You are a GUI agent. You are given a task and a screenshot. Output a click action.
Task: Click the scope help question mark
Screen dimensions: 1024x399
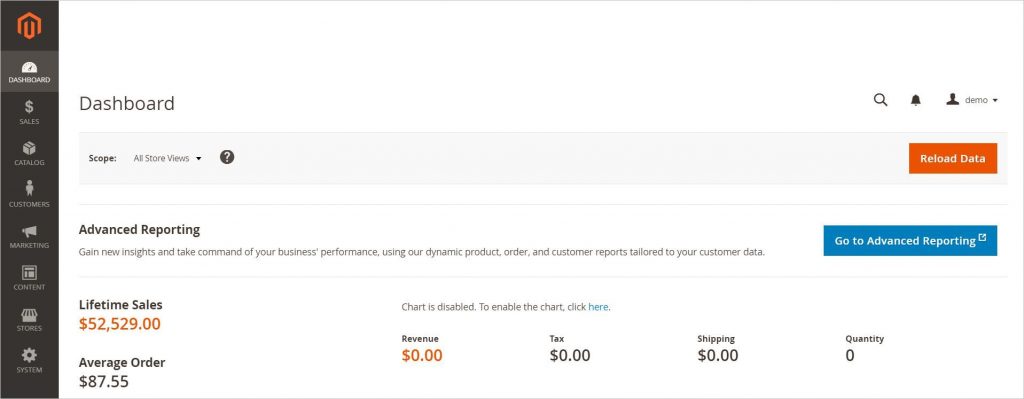click(227, 157)
